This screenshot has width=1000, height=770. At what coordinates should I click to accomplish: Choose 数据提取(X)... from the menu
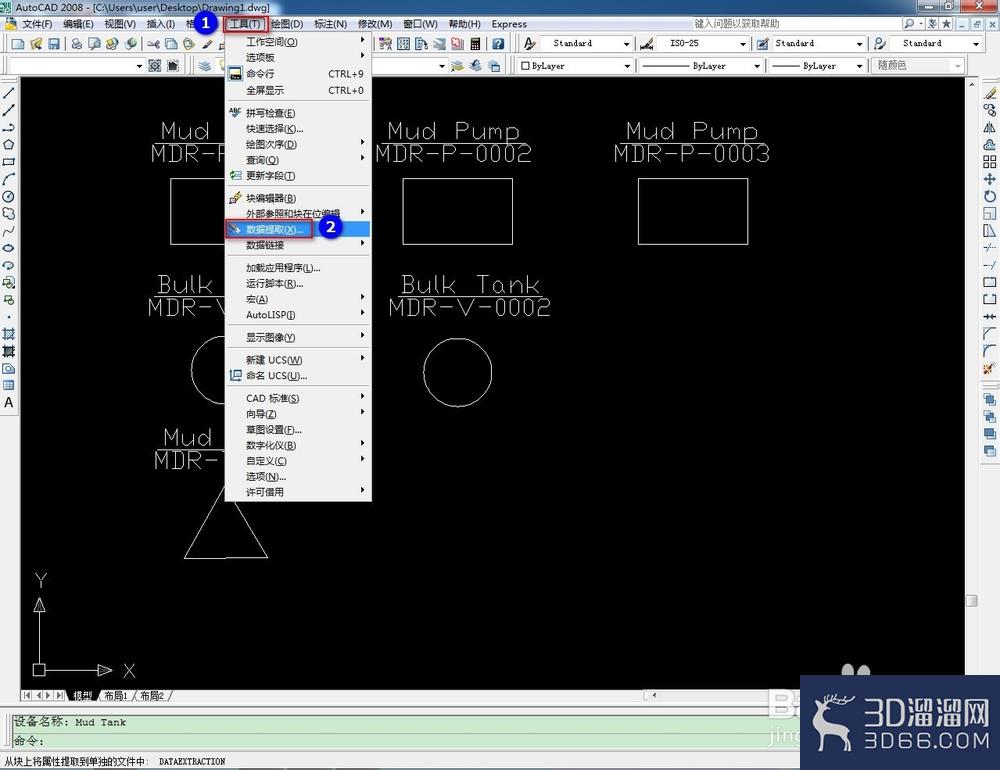tap(298, 229)
